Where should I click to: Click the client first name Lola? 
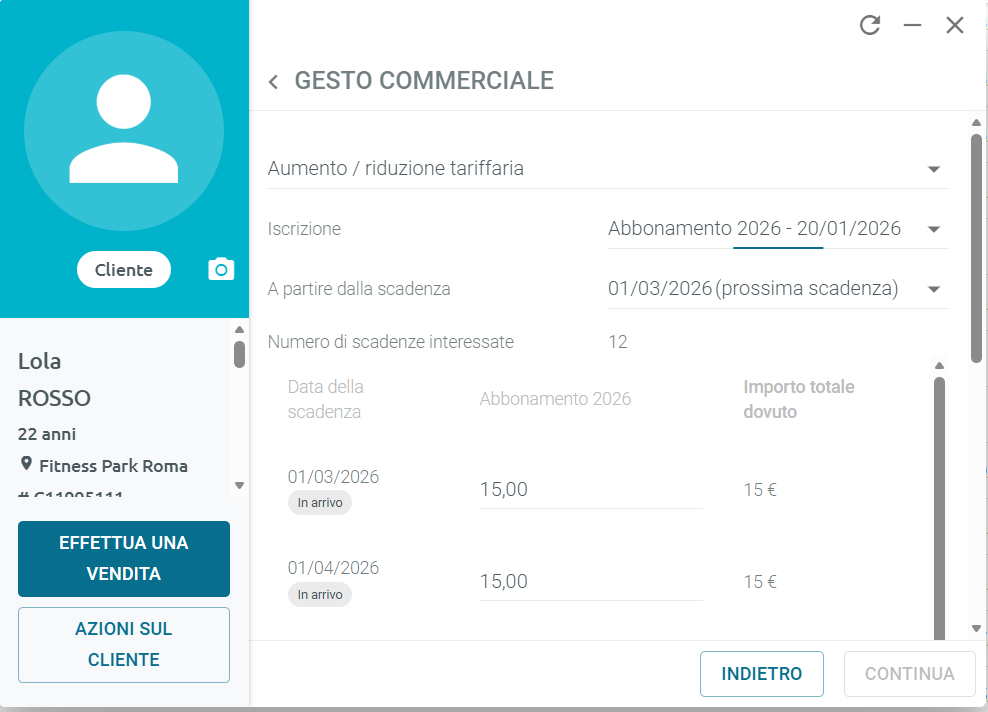[40, 361]
